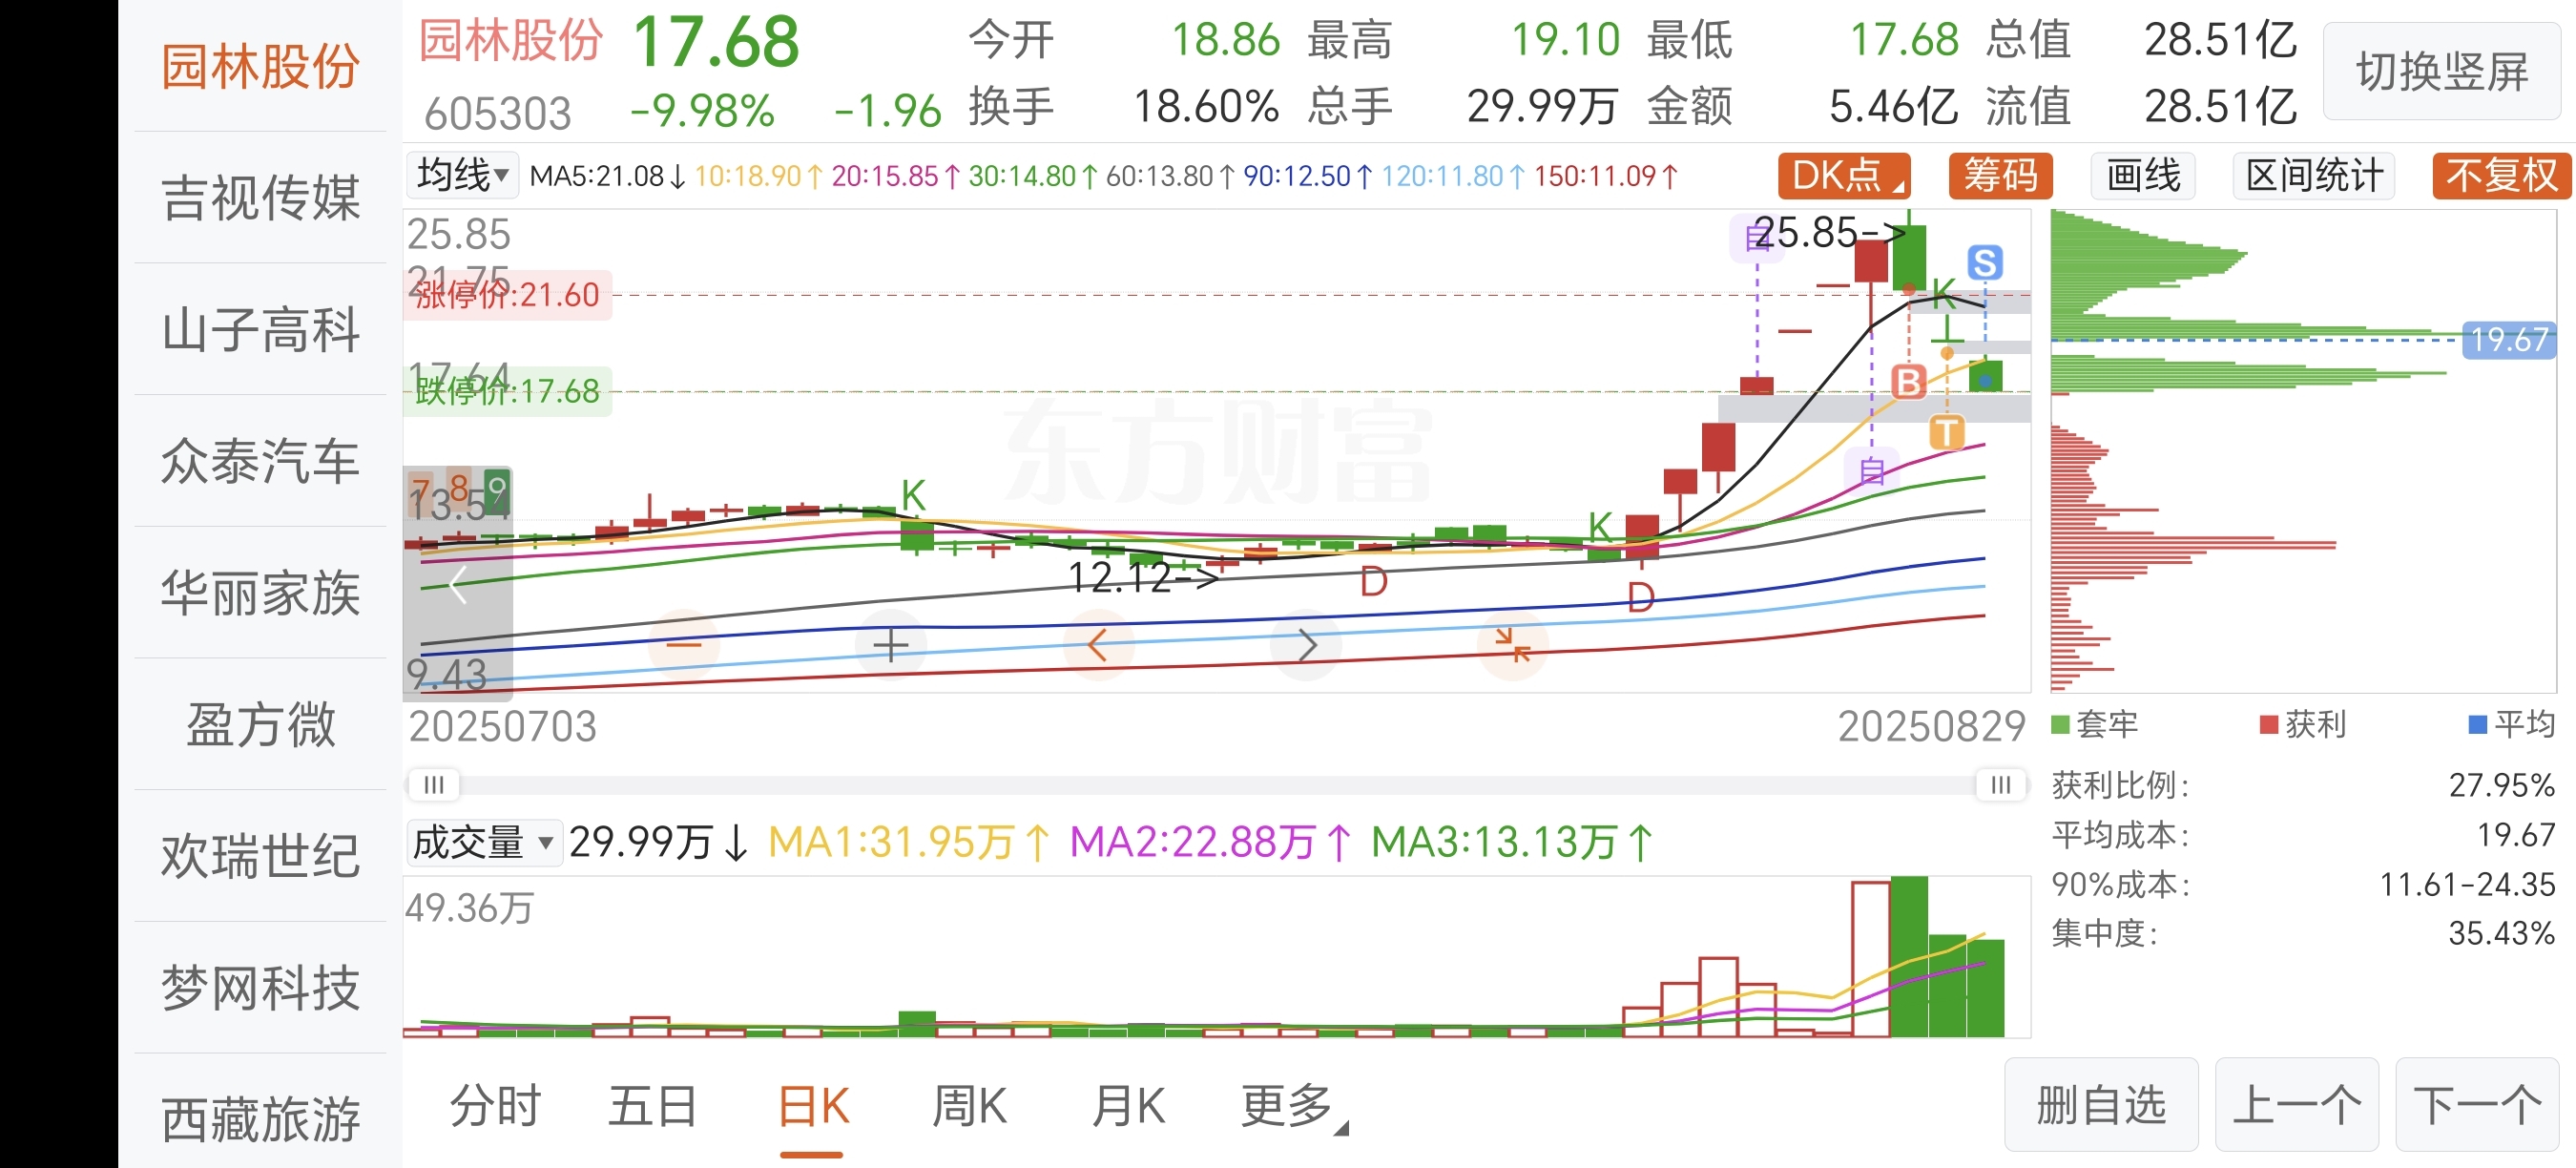Shift the chart right with the gray arrow
Viewport: 2576px width, 1168px height.
point(1305,645)
